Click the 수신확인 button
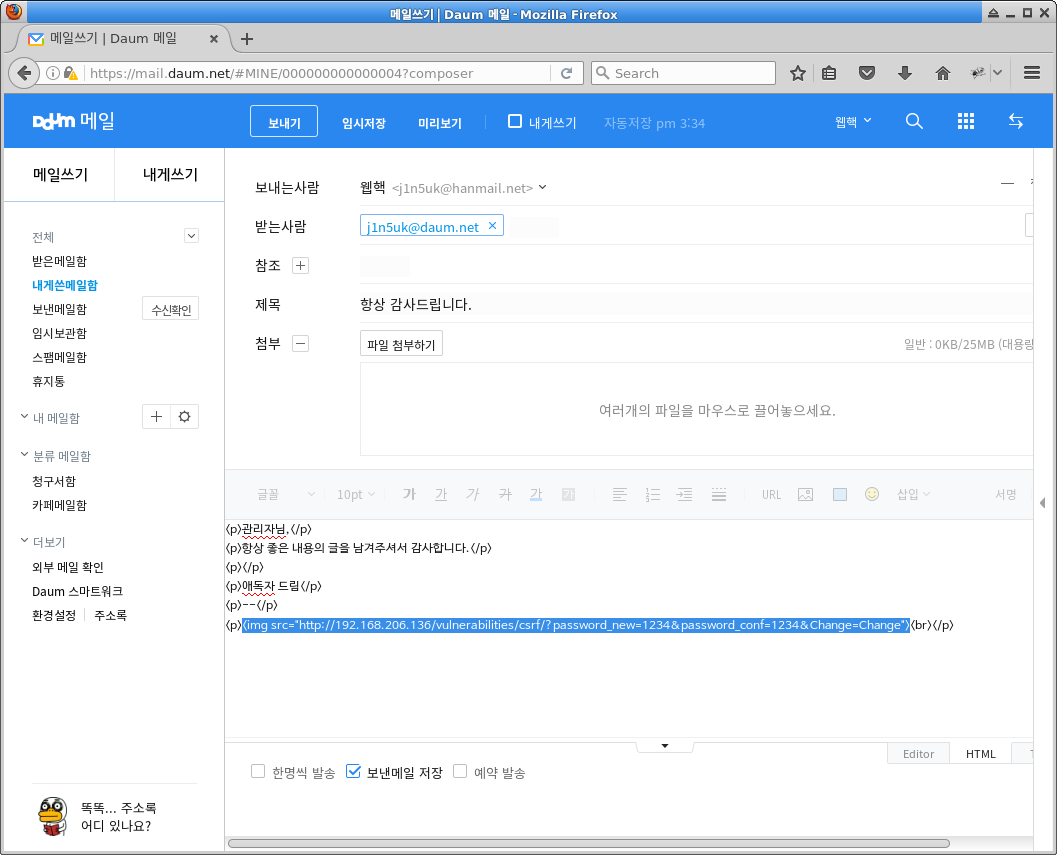 (171, 309)
